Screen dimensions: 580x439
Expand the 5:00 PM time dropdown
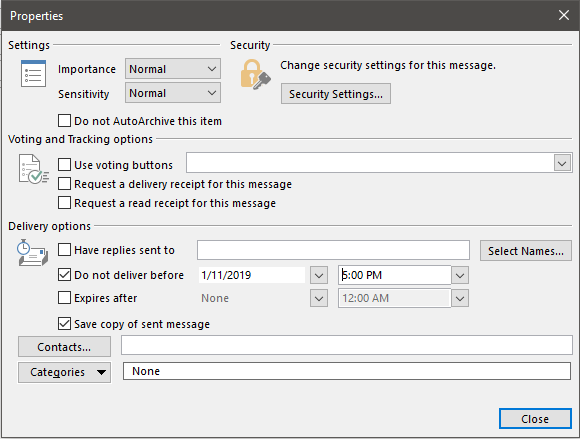click(460, 276)
